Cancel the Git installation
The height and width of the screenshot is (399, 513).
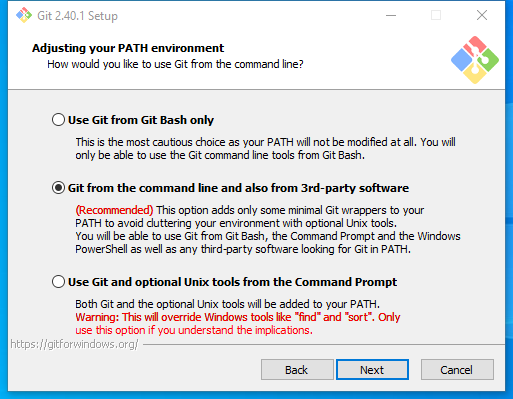(457, 370)
